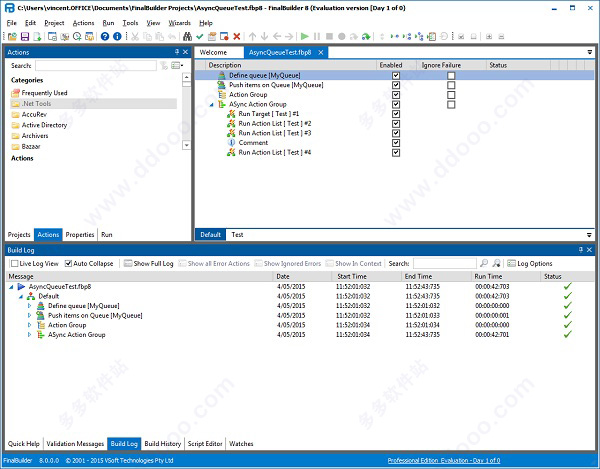Click the Actions panel Search field
Viewport: 600px width, 469px height.
coord(96,65)
